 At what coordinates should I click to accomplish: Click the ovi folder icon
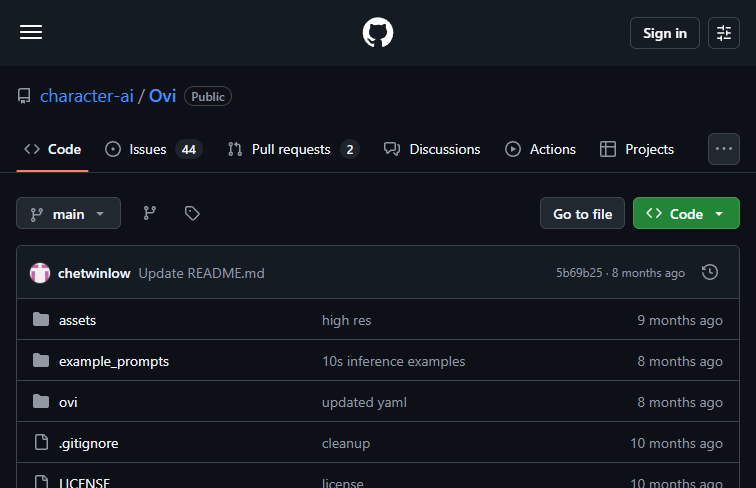(x=41, y=401)
